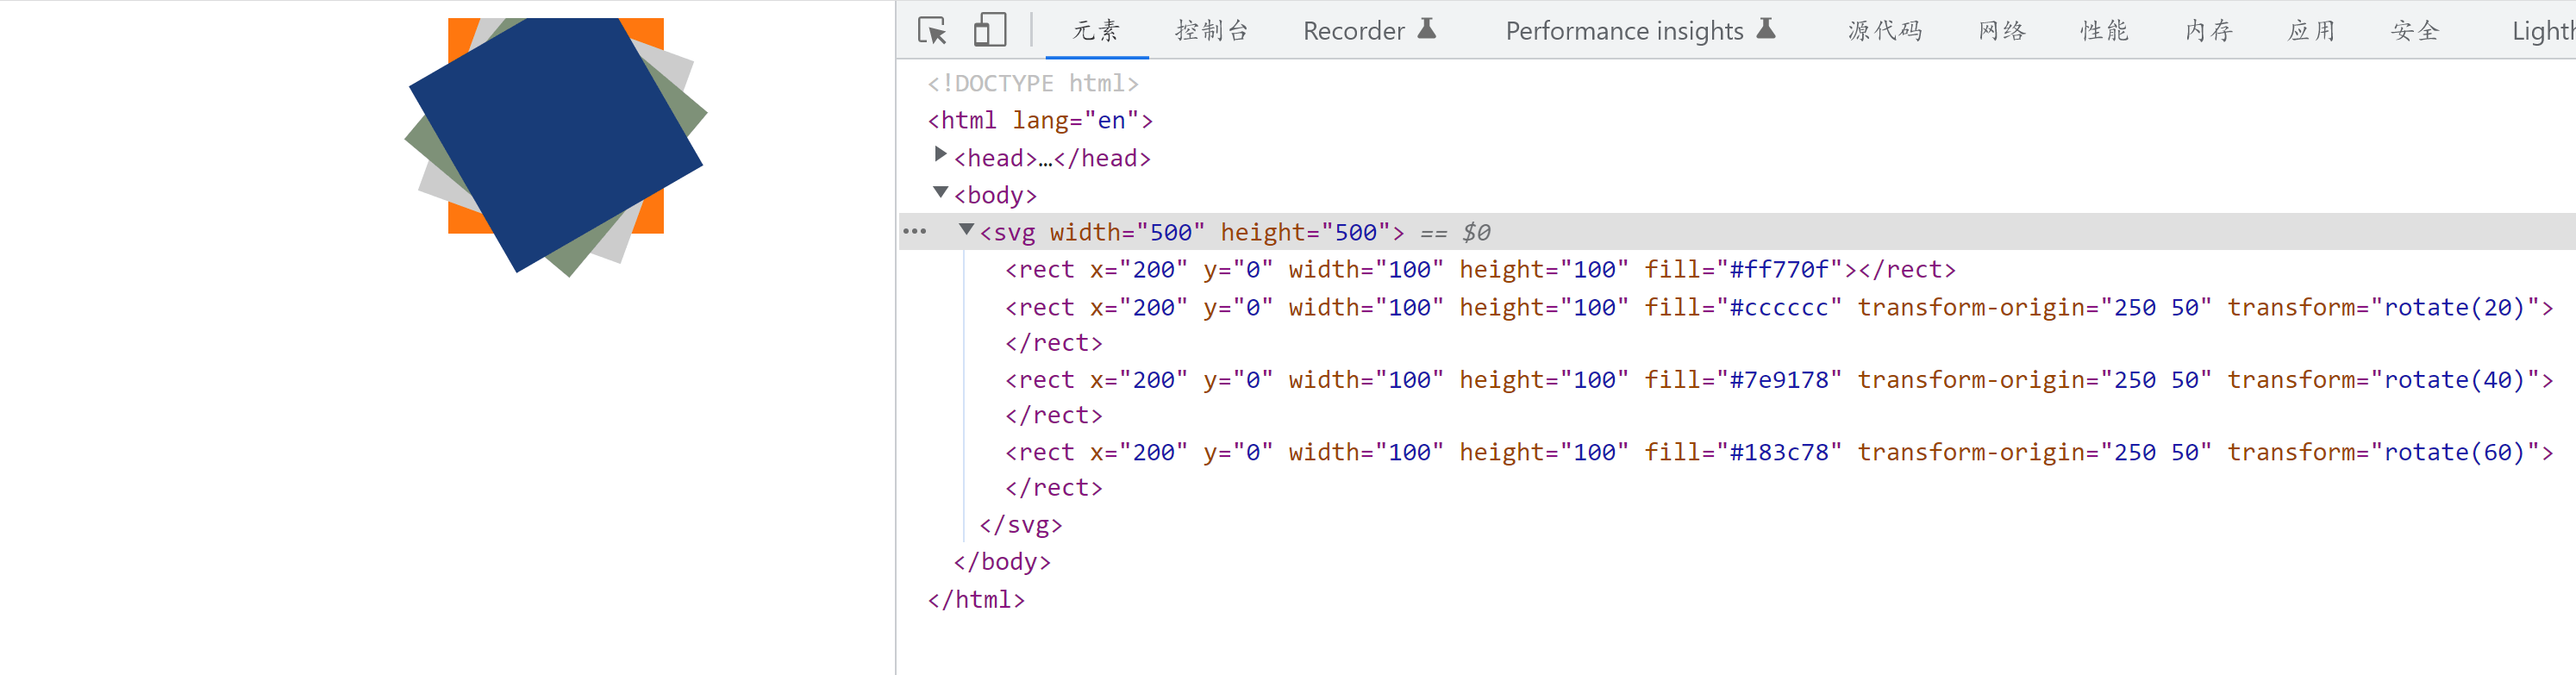Click the Performance insights flask icon
This screenshot has height=675, width=2576.
(1766, 29)
